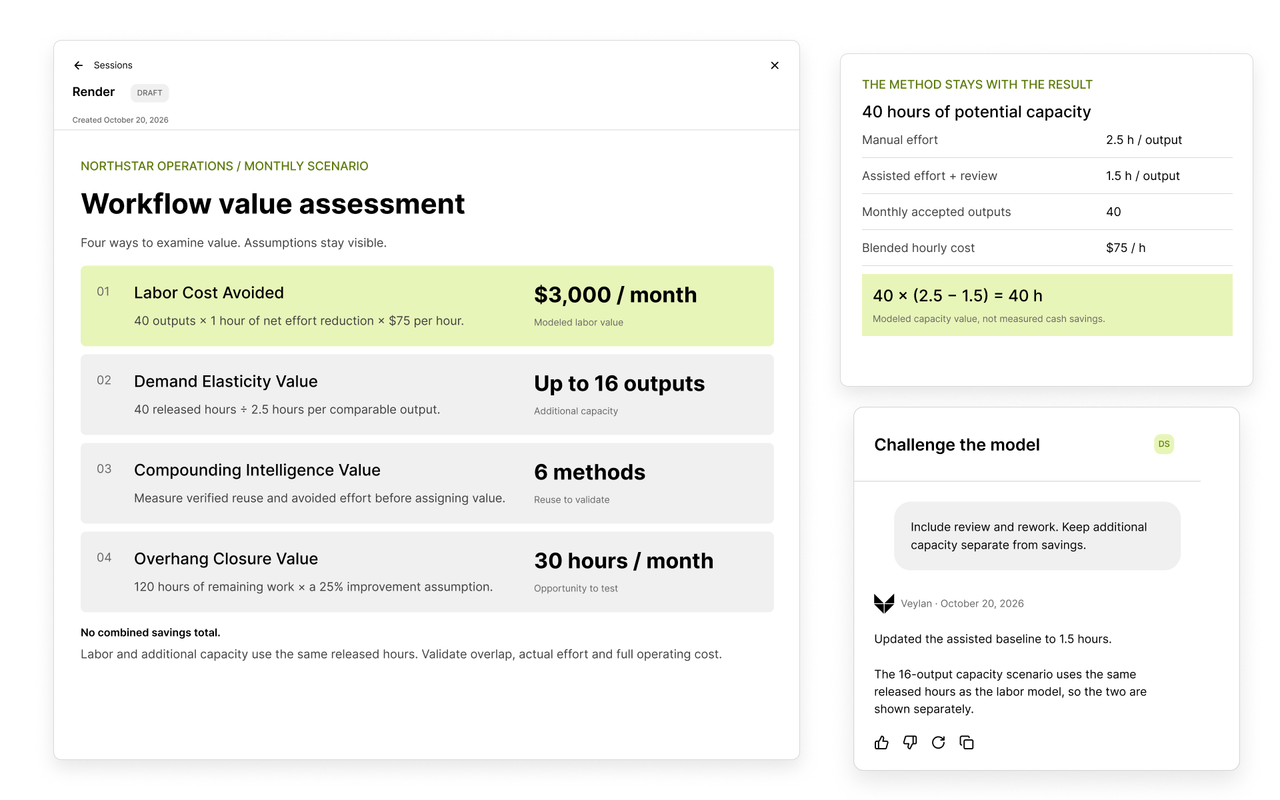Viewport: 1280px width, 800px height.
Task: Click the "Opportunity to test" caption
Action: (576, 588)
